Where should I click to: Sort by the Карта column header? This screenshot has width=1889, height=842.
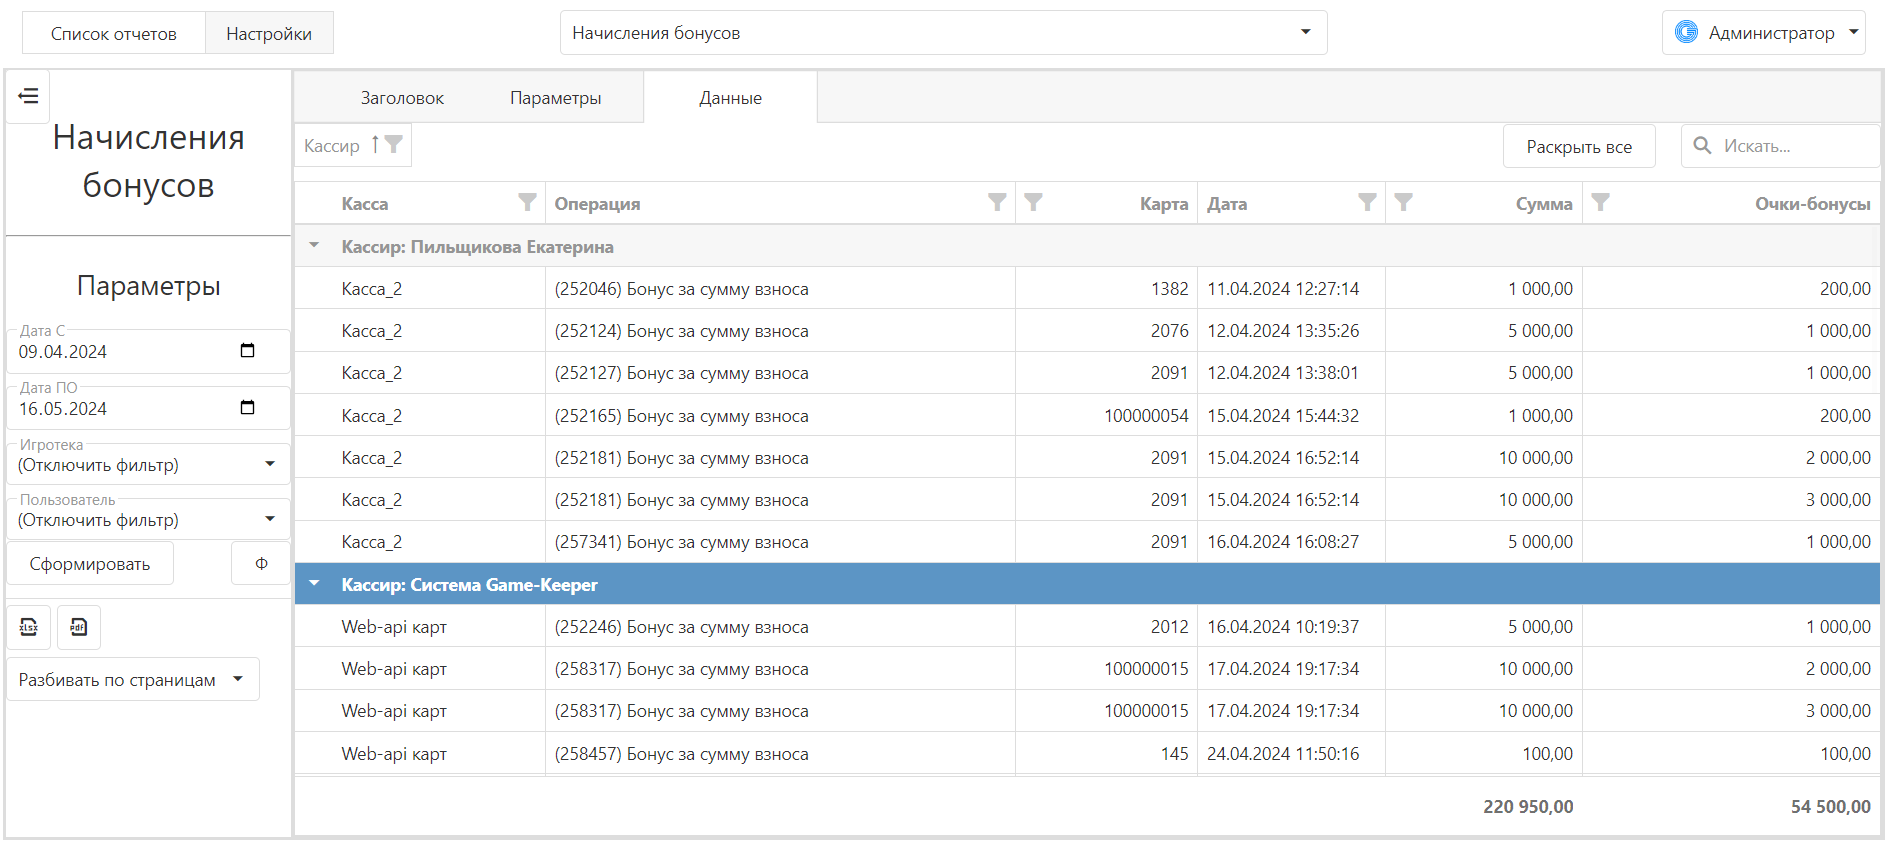pos(1164,204)
